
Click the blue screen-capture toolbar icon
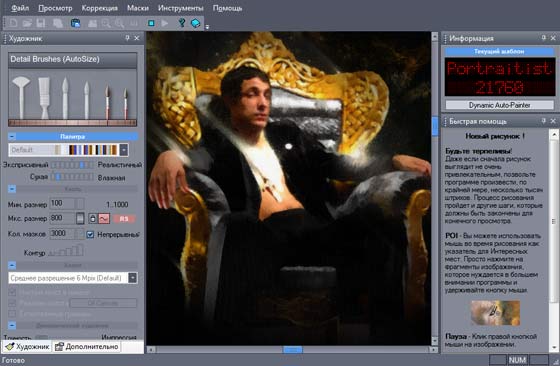tap(75, 23)
